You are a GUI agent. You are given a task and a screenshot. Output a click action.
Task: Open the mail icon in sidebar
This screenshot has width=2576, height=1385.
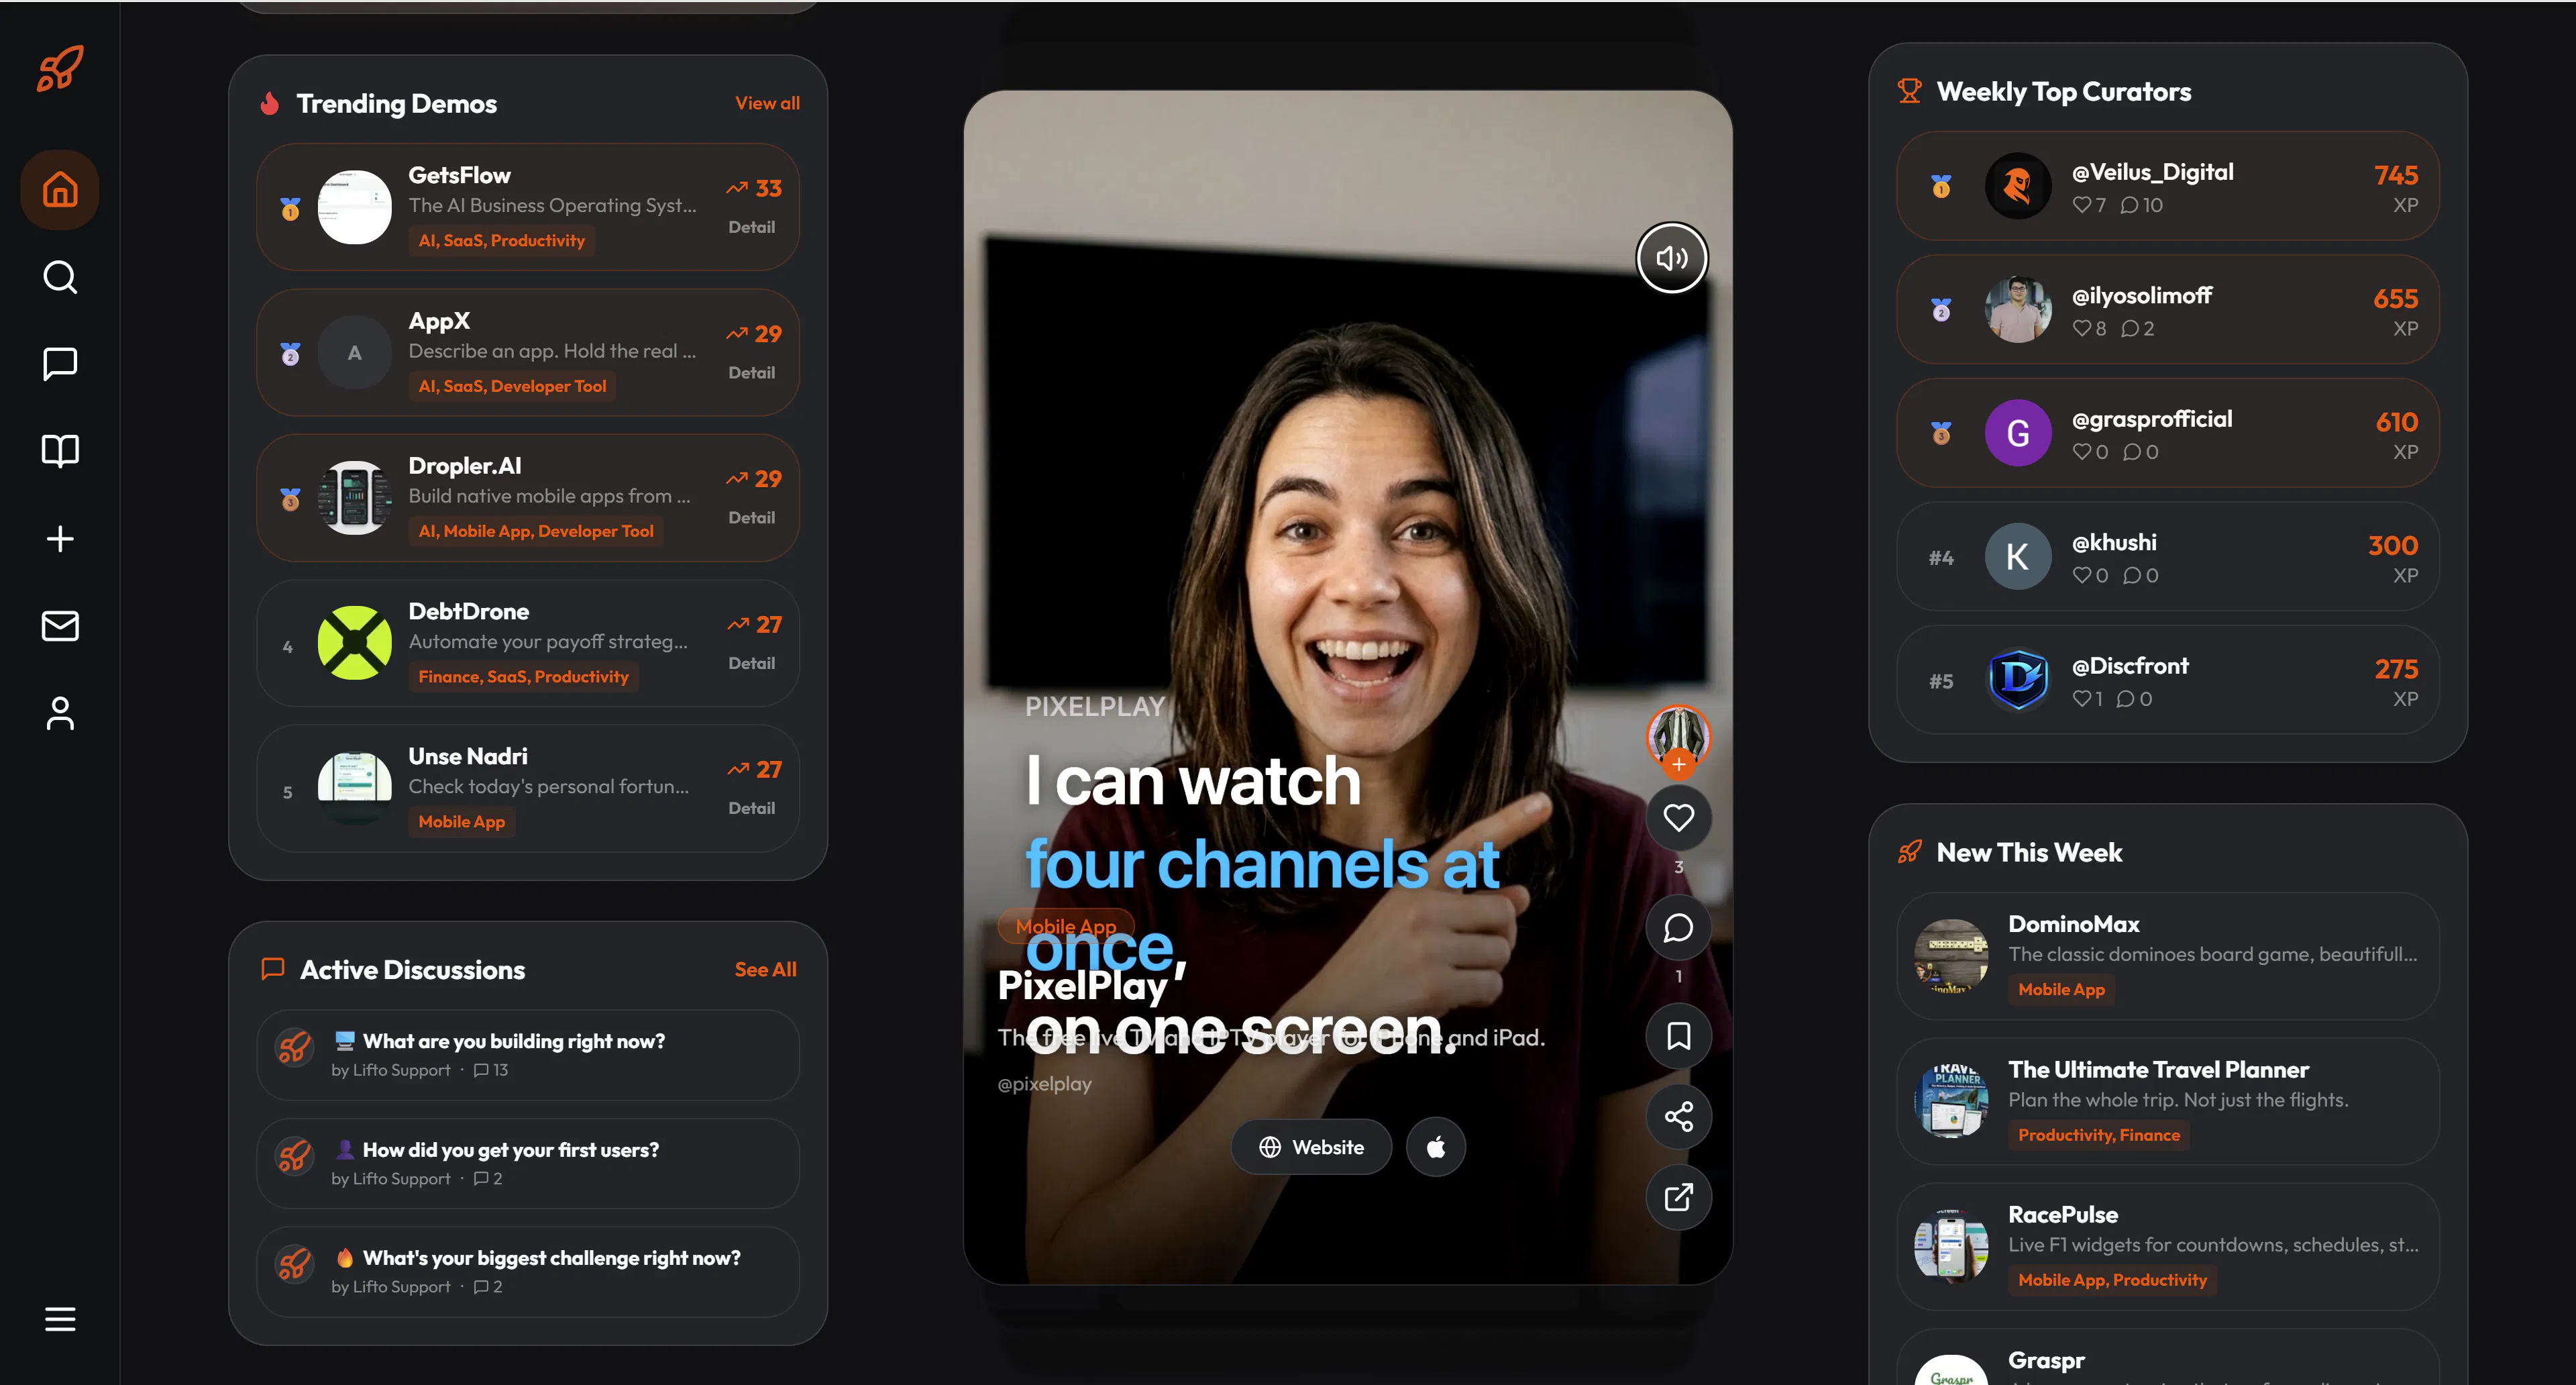(x=60, y=626)
